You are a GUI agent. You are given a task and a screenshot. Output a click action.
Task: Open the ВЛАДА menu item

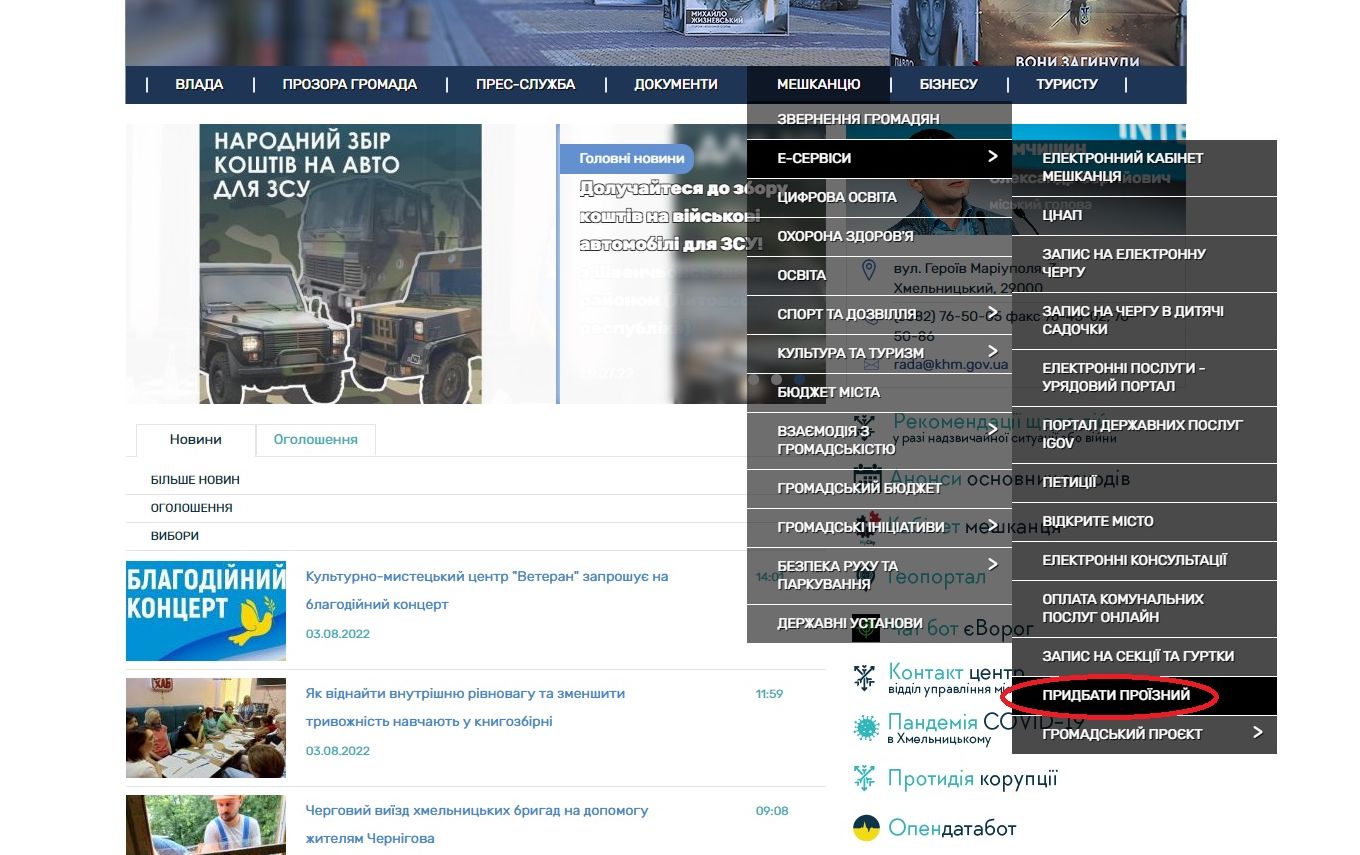coord(199,85)
